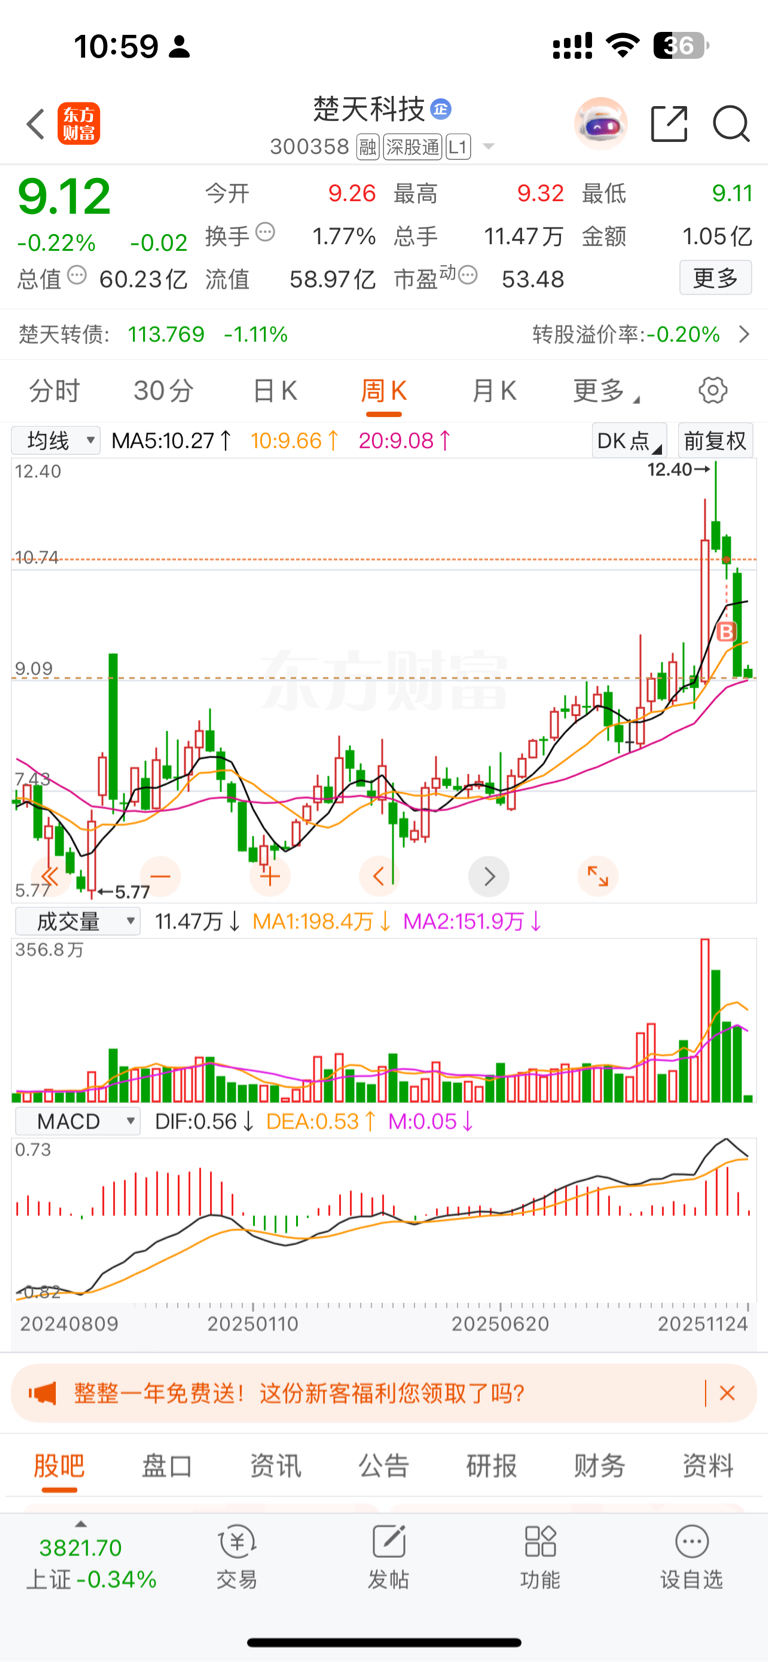Viewport: 768px width, 1662px height.
Task: Open 功能 functions icon
Action: coord(540,1558)
